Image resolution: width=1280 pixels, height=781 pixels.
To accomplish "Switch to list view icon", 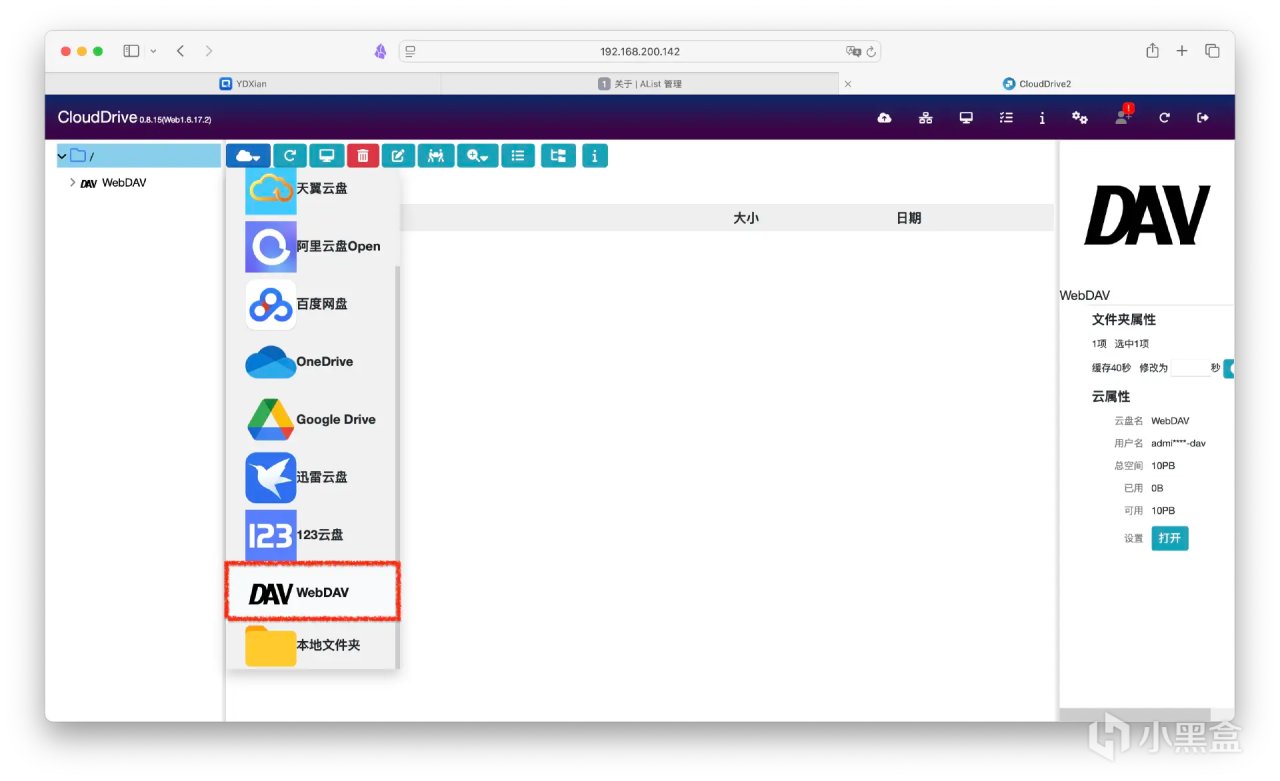I will (518, 155).
